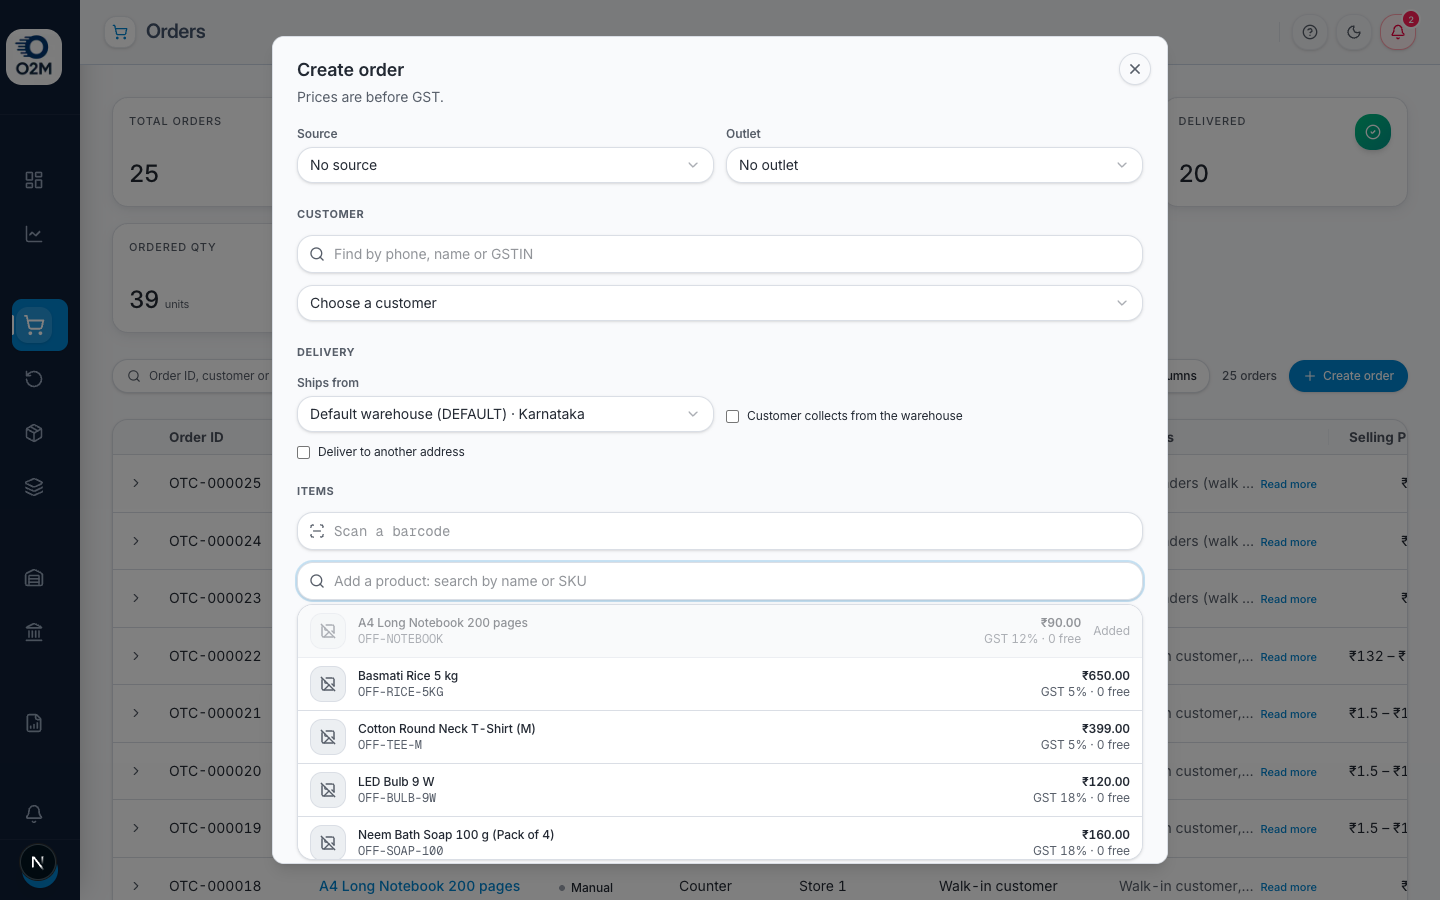1440x900 pixels.
Task: Open the dashboard grid icon in sidebar
Action: point(34,180)
